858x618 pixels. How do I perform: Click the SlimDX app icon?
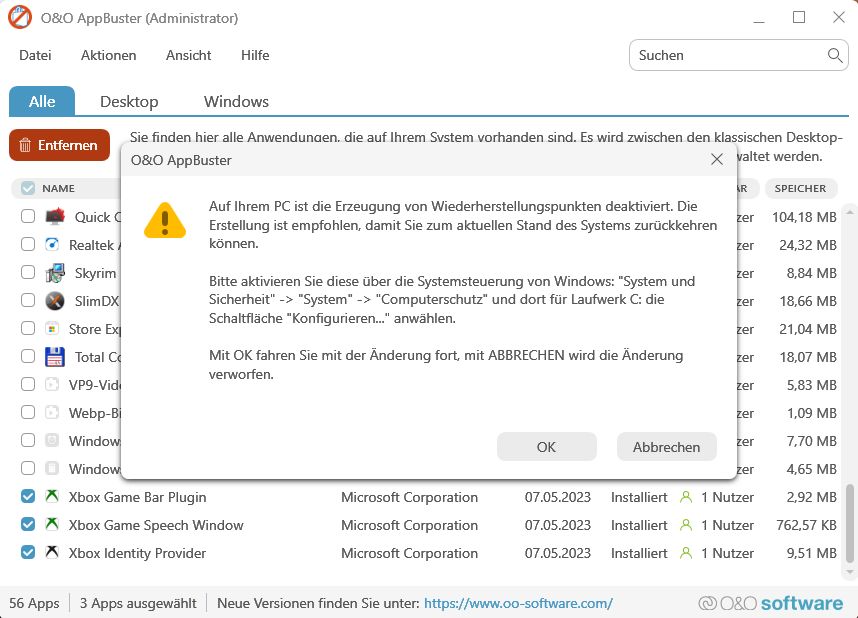coord(53,301)
